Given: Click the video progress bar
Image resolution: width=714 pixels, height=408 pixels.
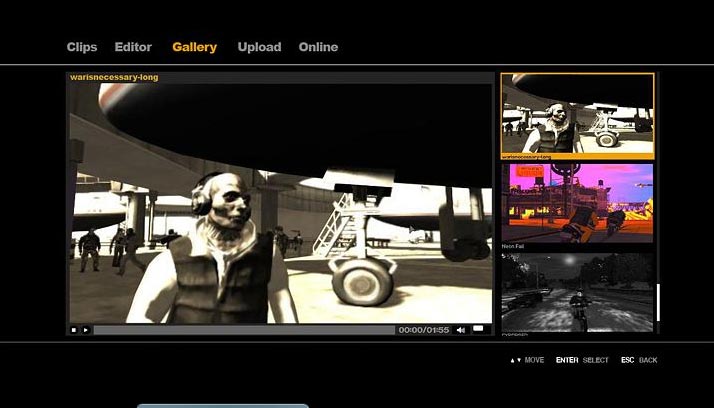Looking at the screenshot, I should pyautogui.click(x=244, y=330).
